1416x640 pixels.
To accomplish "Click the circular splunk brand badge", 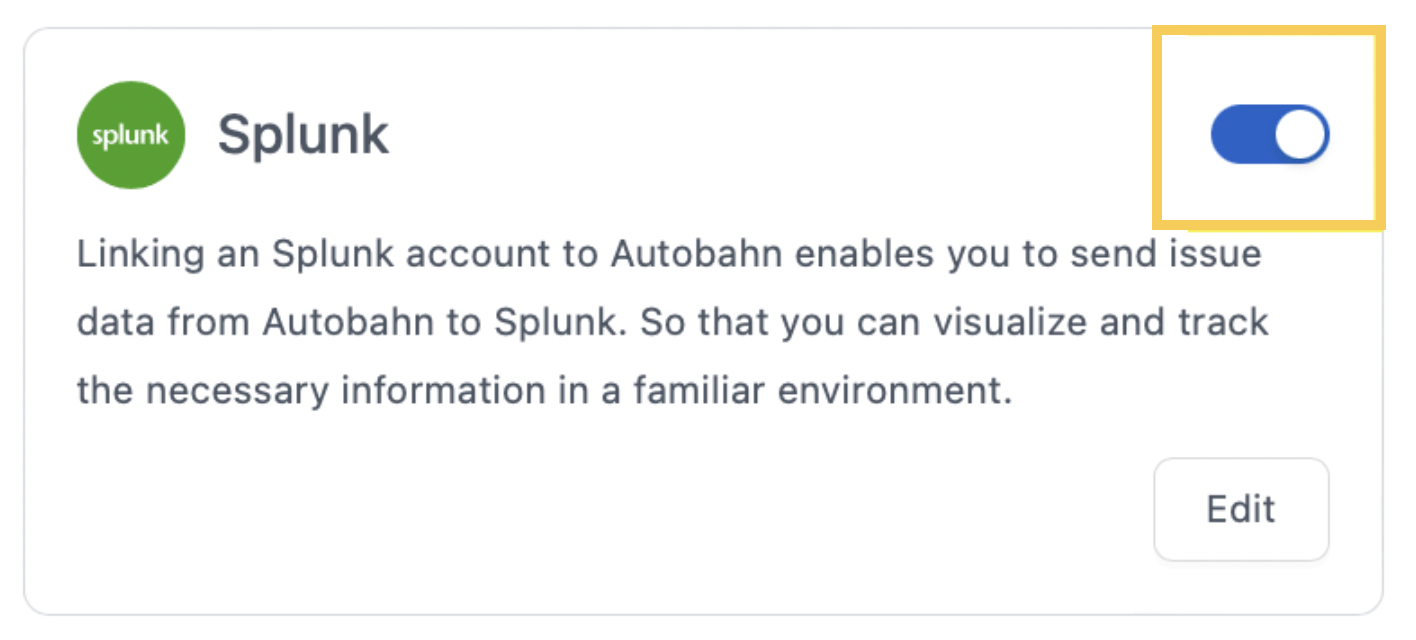I will (131, 135).
